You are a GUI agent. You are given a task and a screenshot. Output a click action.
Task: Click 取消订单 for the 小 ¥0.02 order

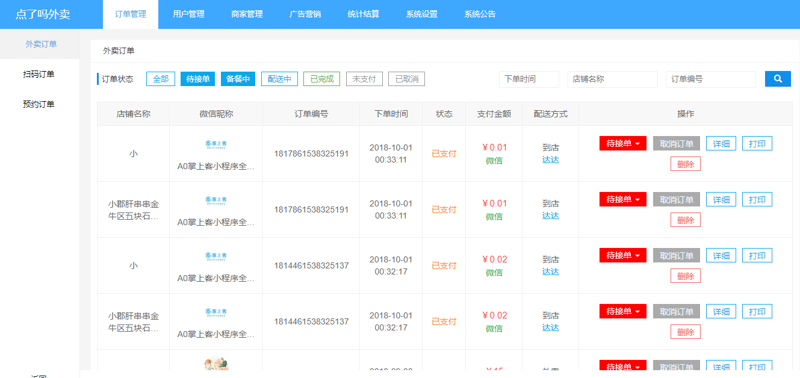pos(677,256)
